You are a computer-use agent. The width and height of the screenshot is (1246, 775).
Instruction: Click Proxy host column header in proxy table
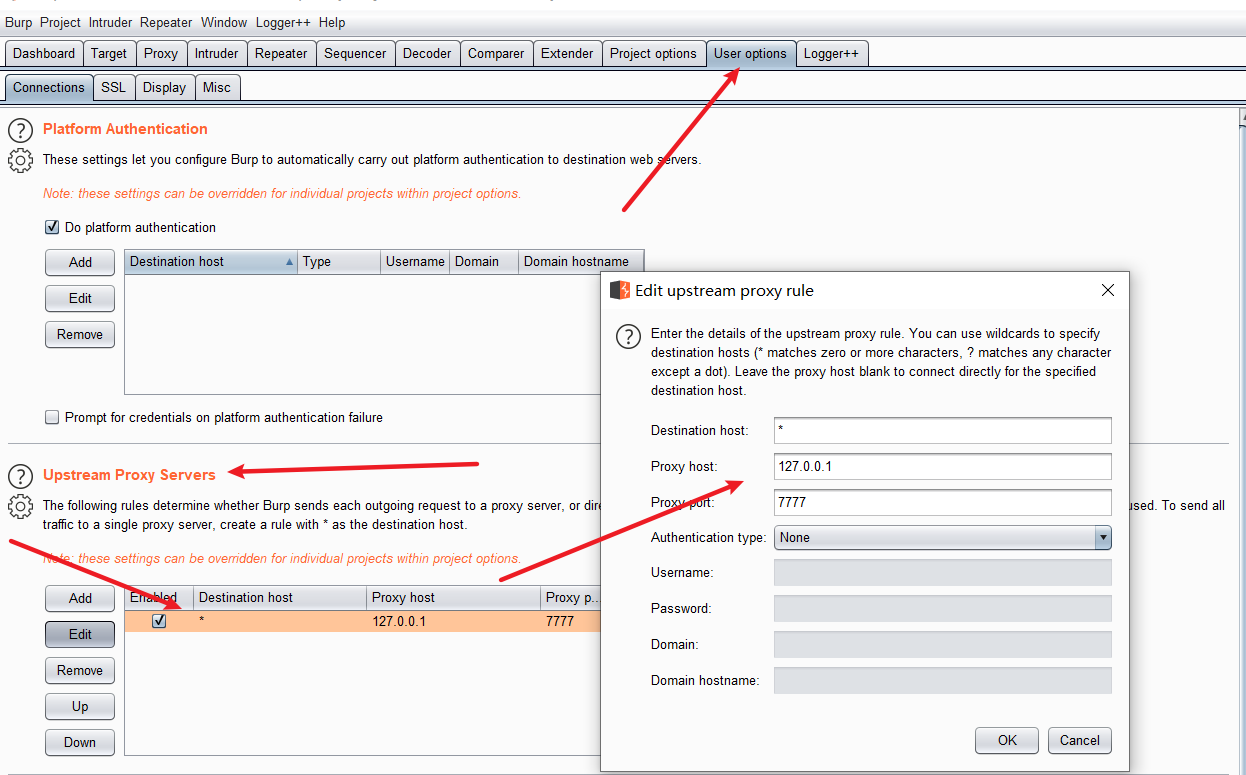pos(453,598)
